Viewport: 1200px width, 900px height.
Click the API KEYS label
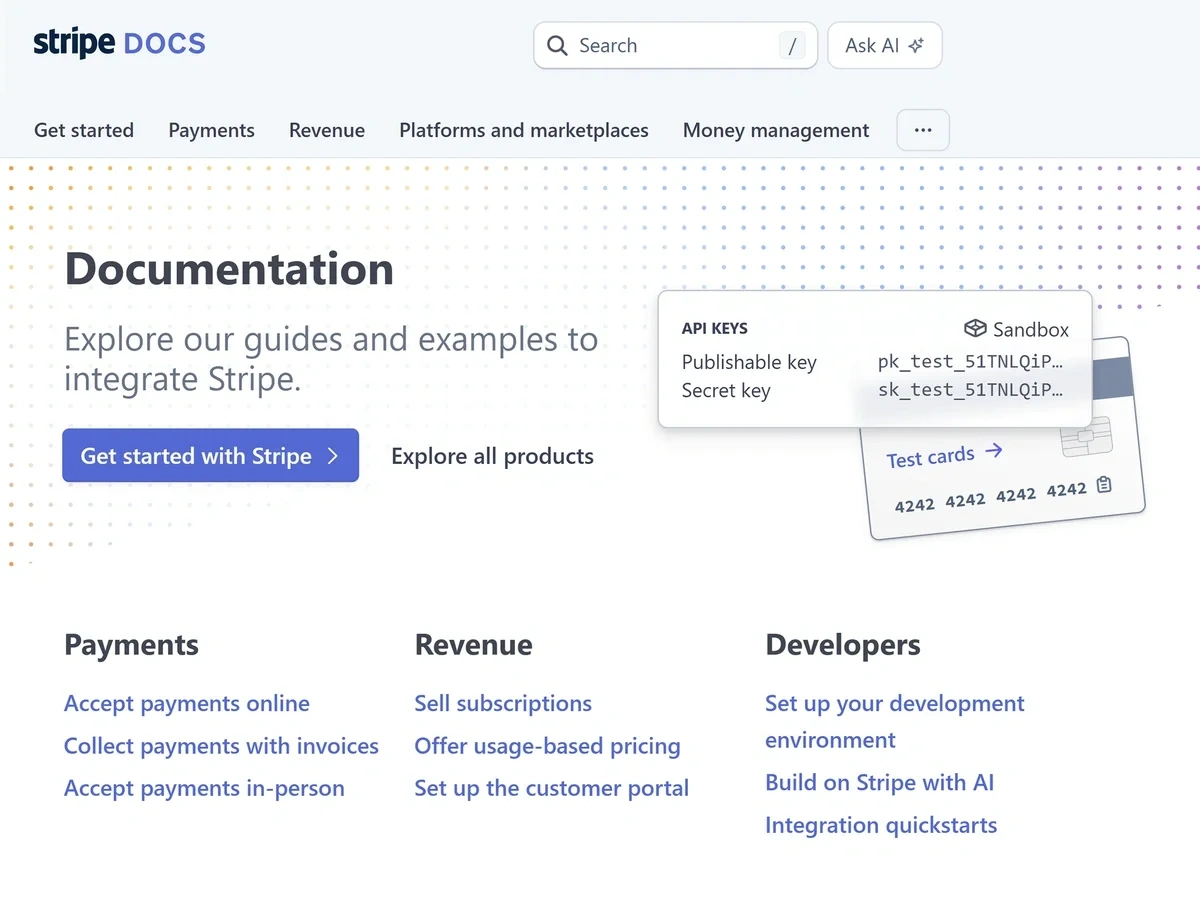point(715,328)
